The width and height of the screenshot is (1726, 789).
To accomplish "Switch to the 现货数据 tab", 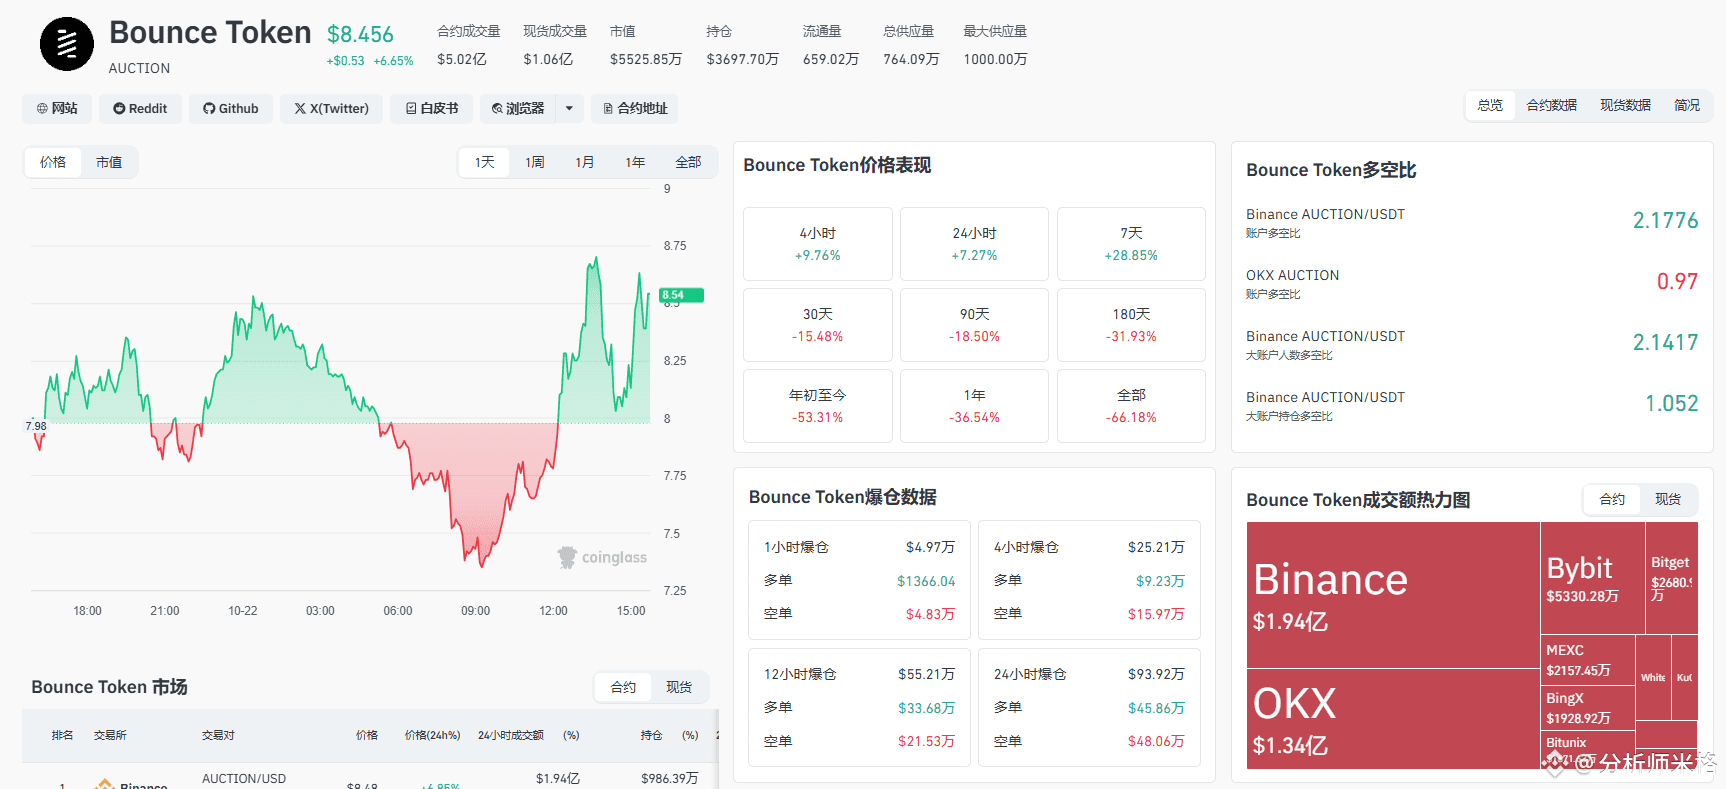I will click(1625, 105).
